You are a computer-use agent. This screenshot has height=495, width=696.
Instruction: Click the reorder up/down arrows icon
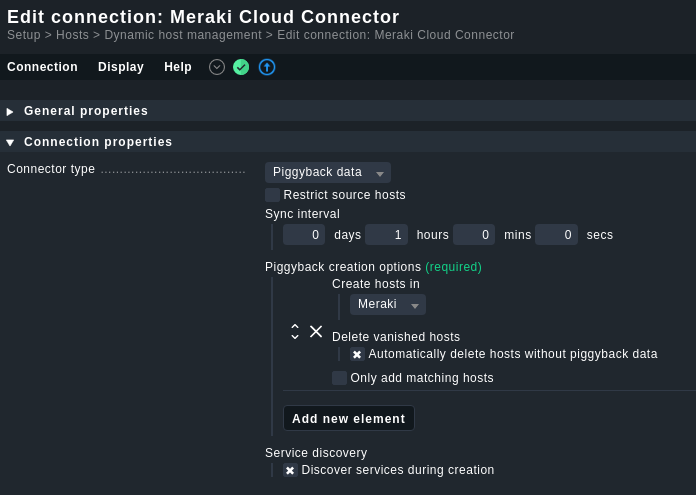pos(295,332)
